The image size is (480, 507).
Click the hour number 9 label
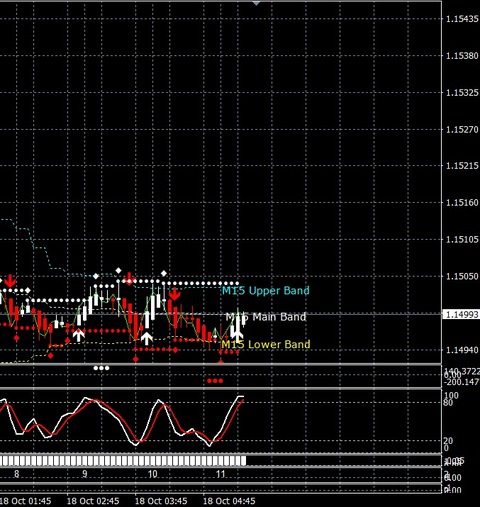(85, 474)
